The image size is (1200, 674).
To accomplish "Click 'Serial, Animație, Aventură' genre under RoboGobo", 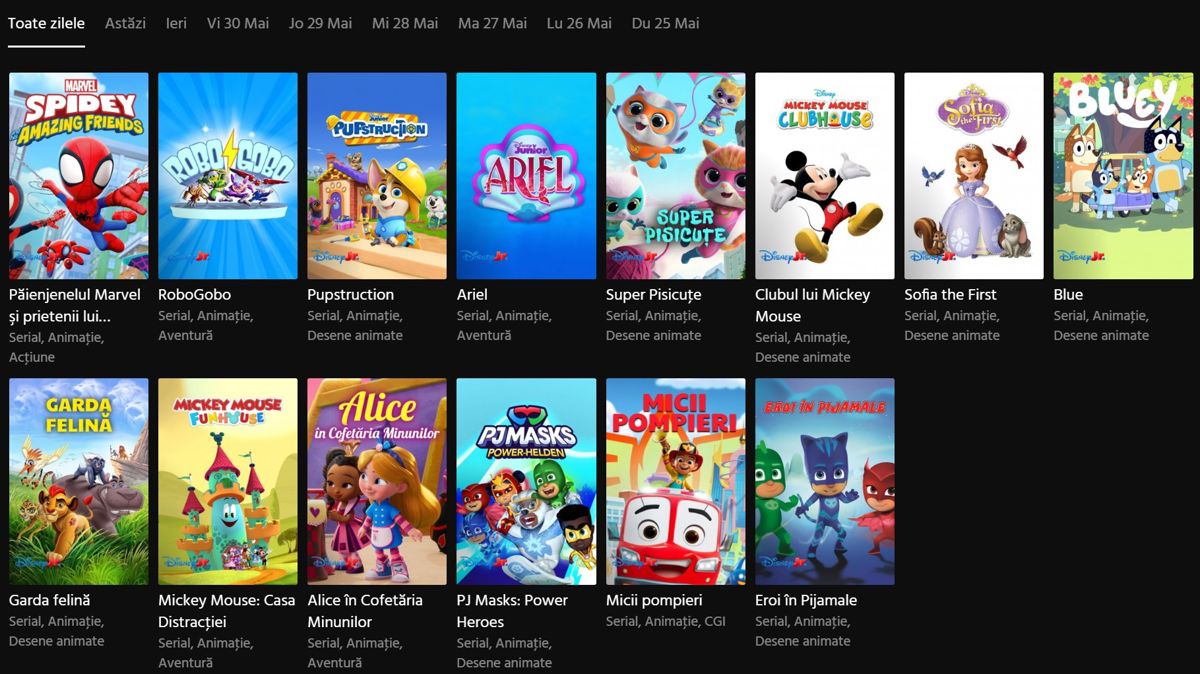I will tap(206, 325).
